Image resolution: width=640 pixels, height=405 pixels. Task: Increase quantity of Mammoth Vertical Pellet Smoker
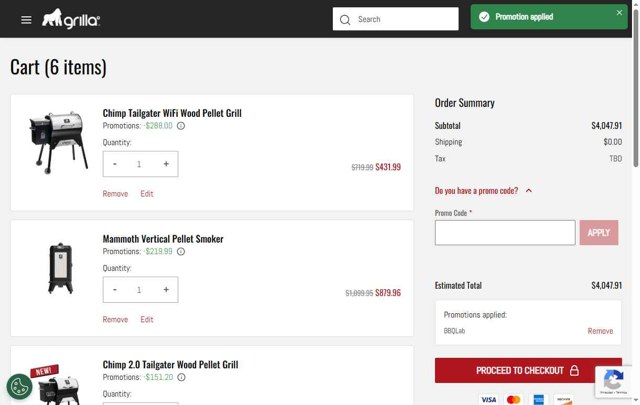[x=166, y=289]
